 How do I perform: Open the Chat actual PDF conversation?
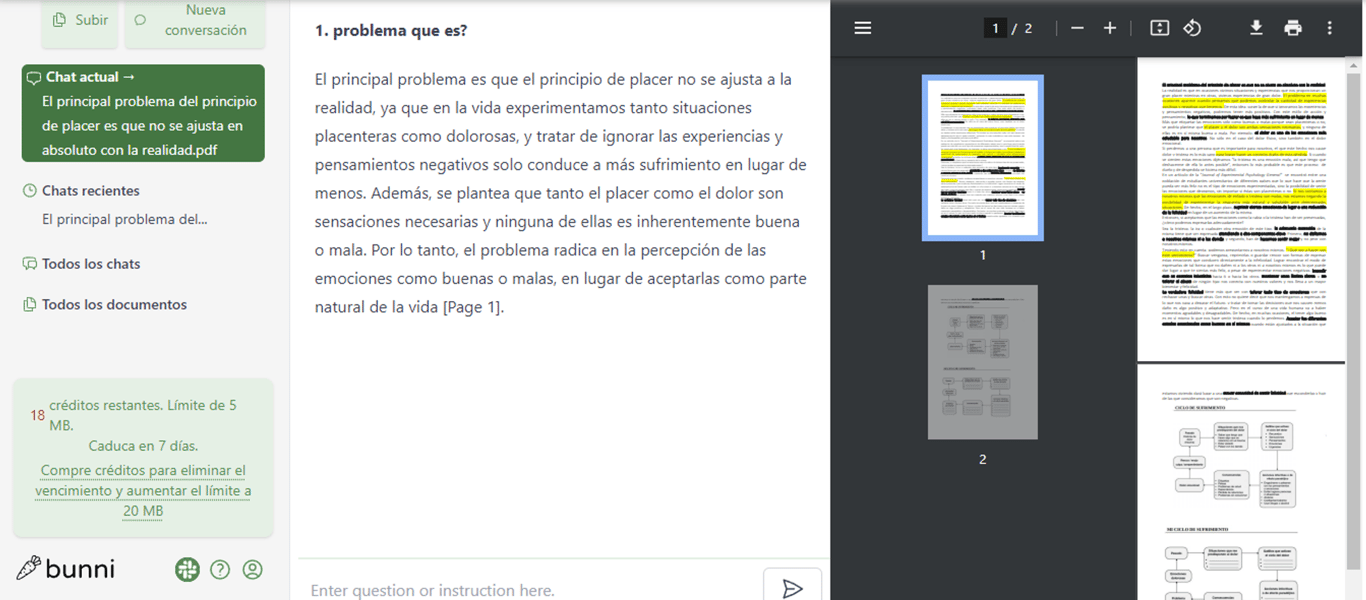pyautogui.click(x=143, y=113)
